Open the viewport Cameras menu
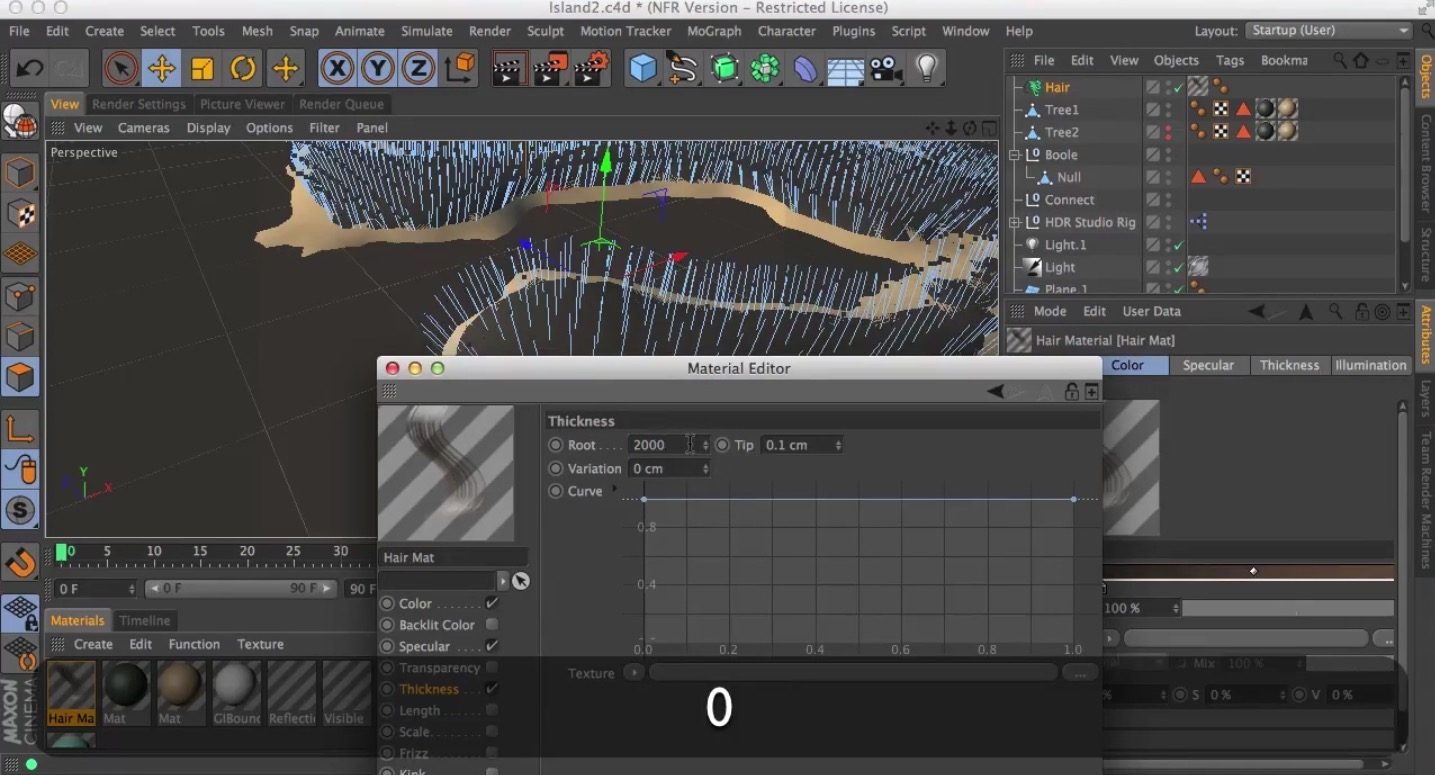 tap(143, 128)
